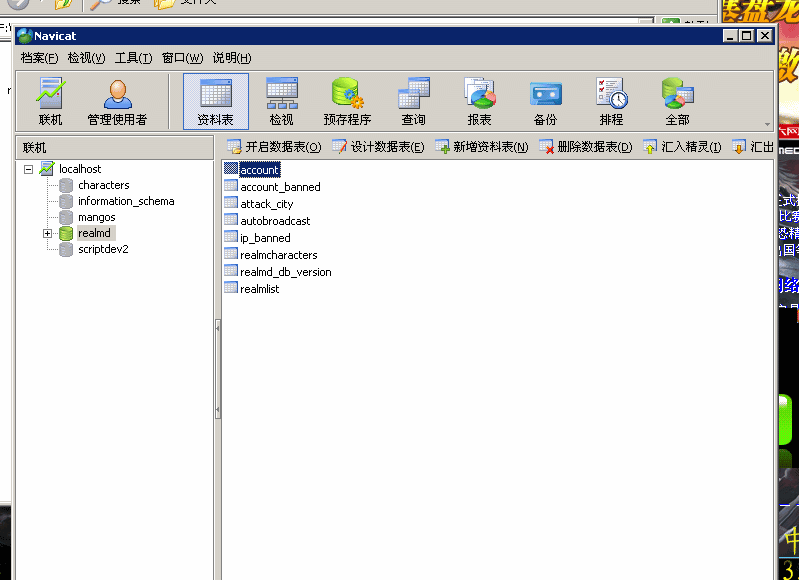
Task: Click the splitter collapse handle between panes
Action: point(218,368)
